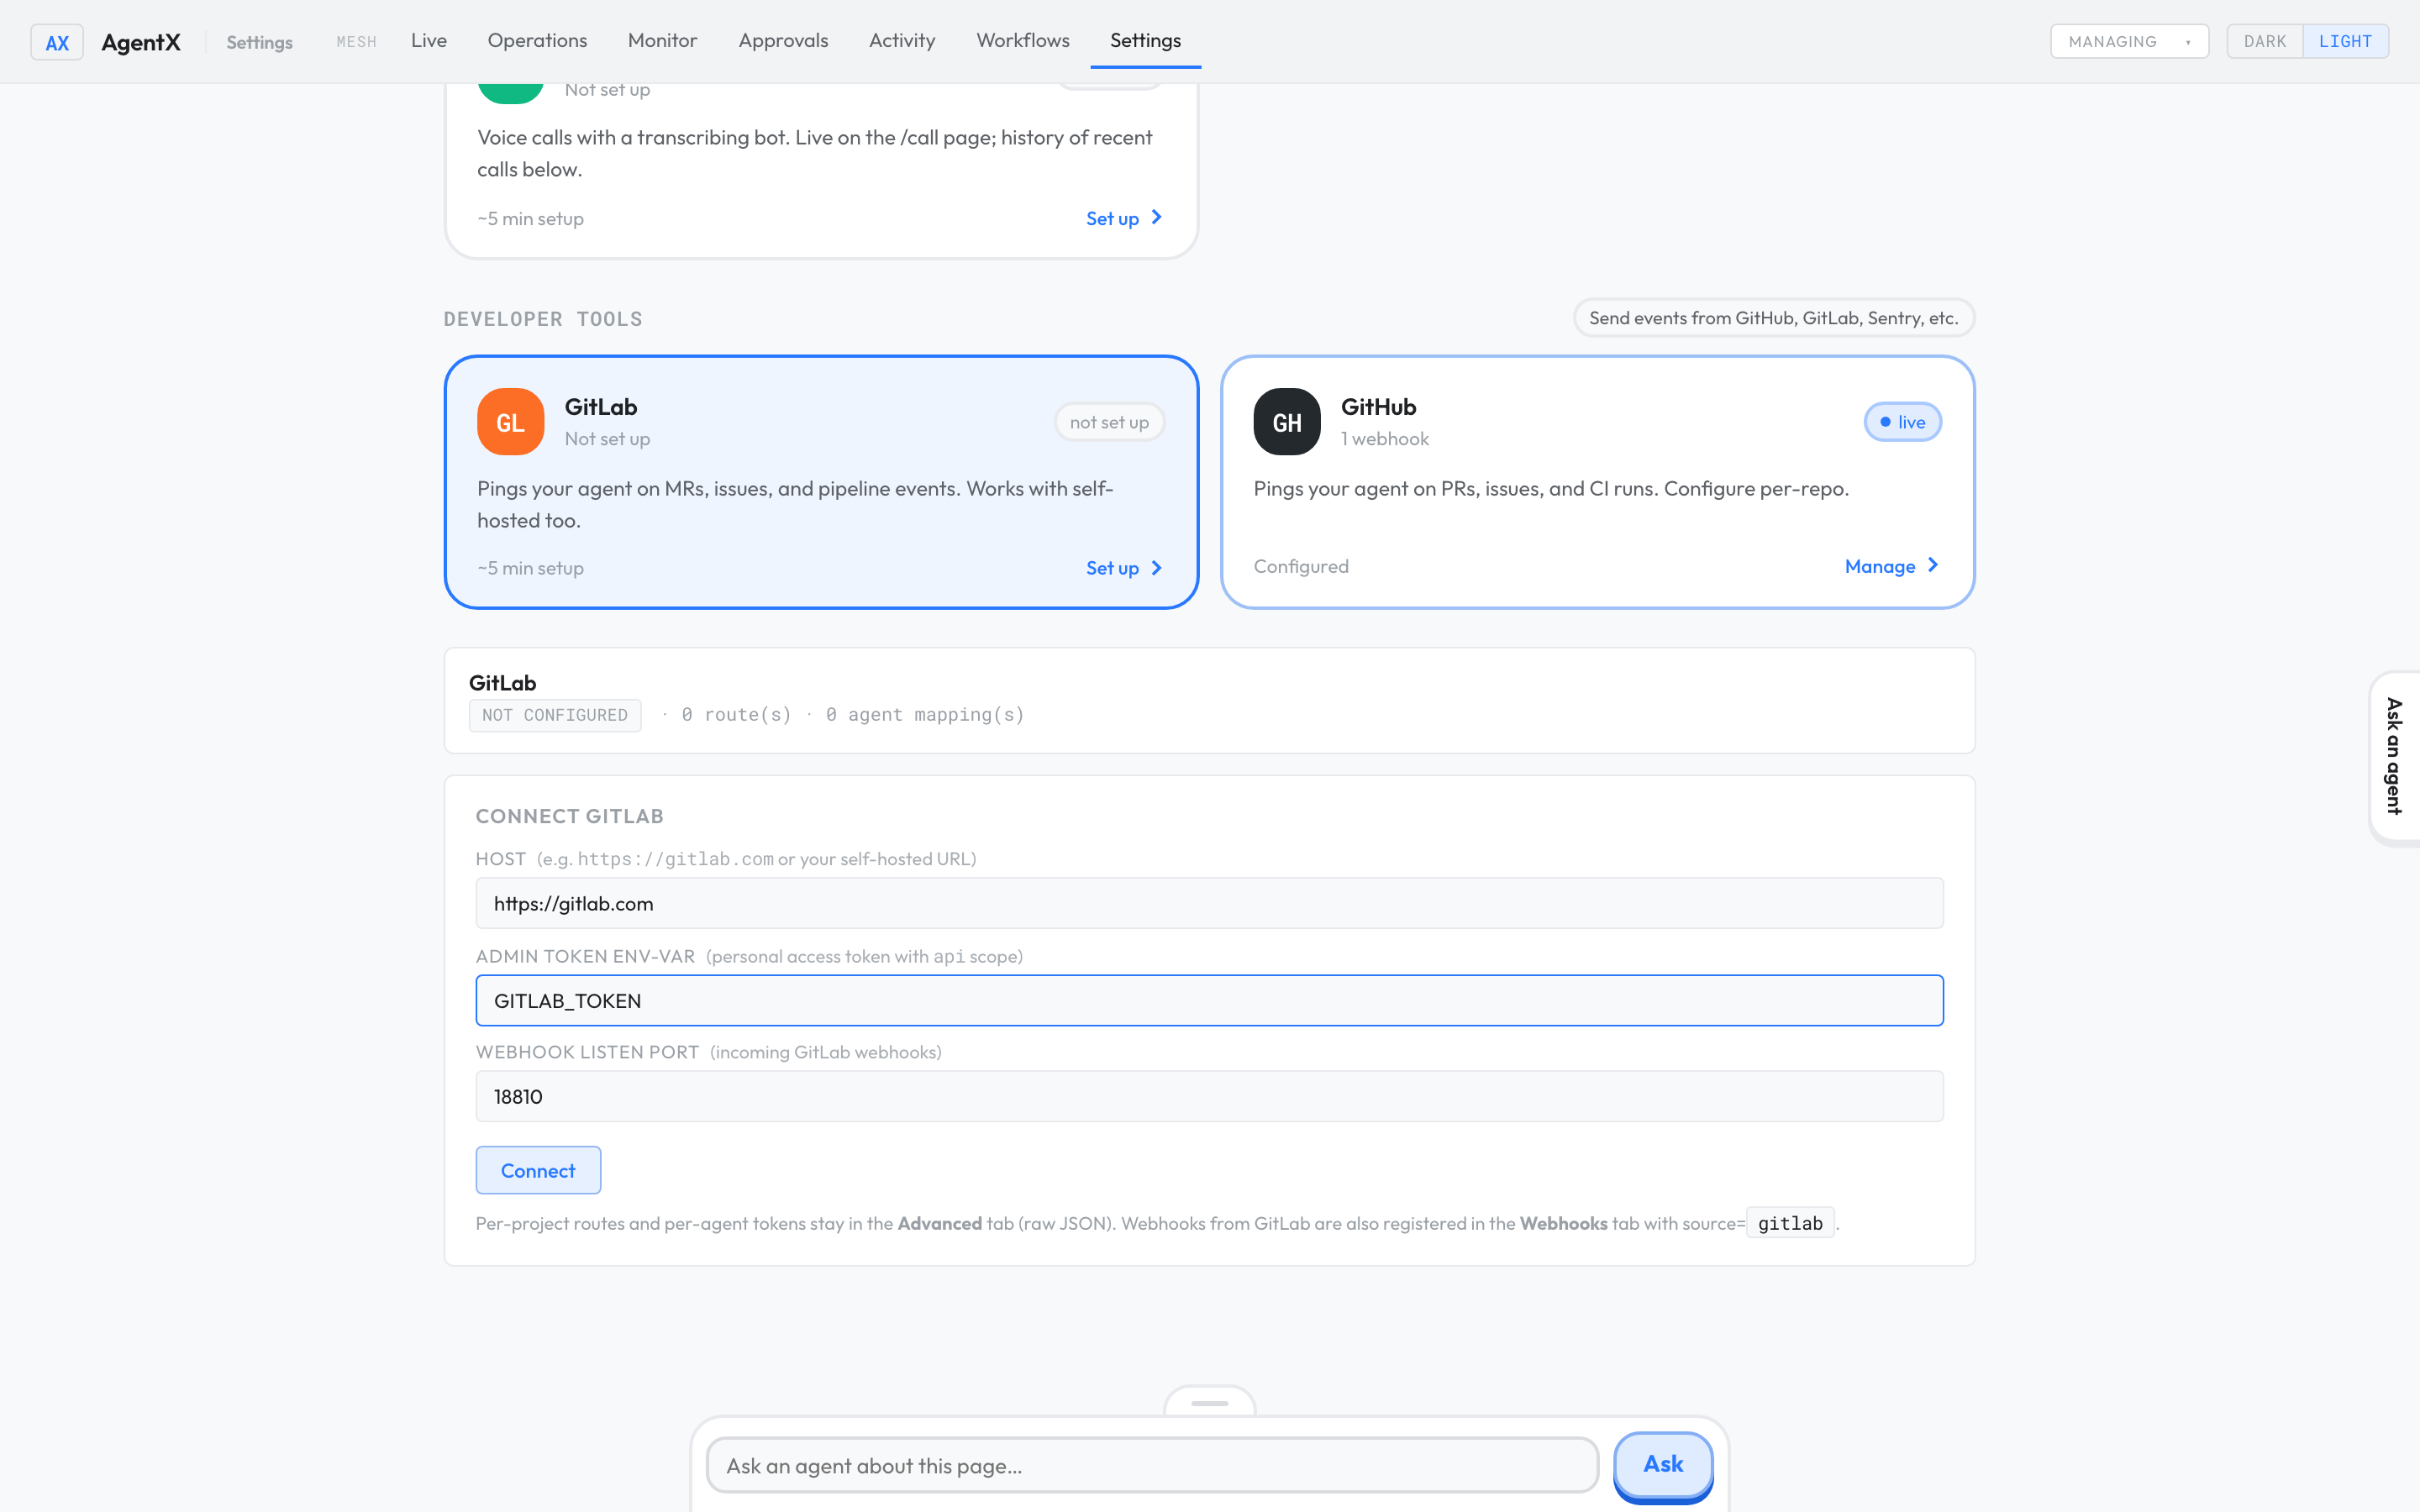The height and width of the screenshot is (1512, 2420).
Task: Click the Connect button
Action: [538, 1170]
